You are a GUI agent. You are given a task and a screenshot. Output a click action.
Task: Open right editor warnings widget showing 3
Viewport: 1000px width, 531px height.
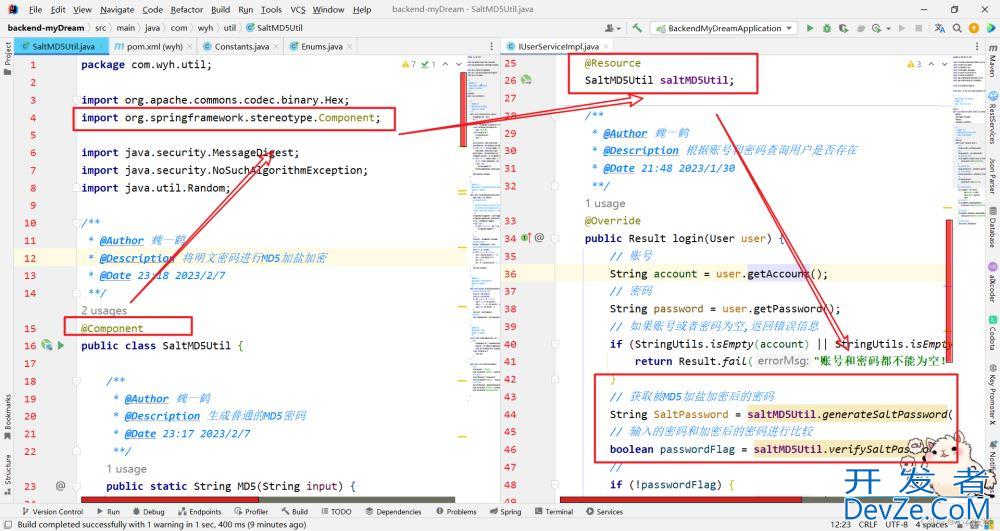point(913,64)
